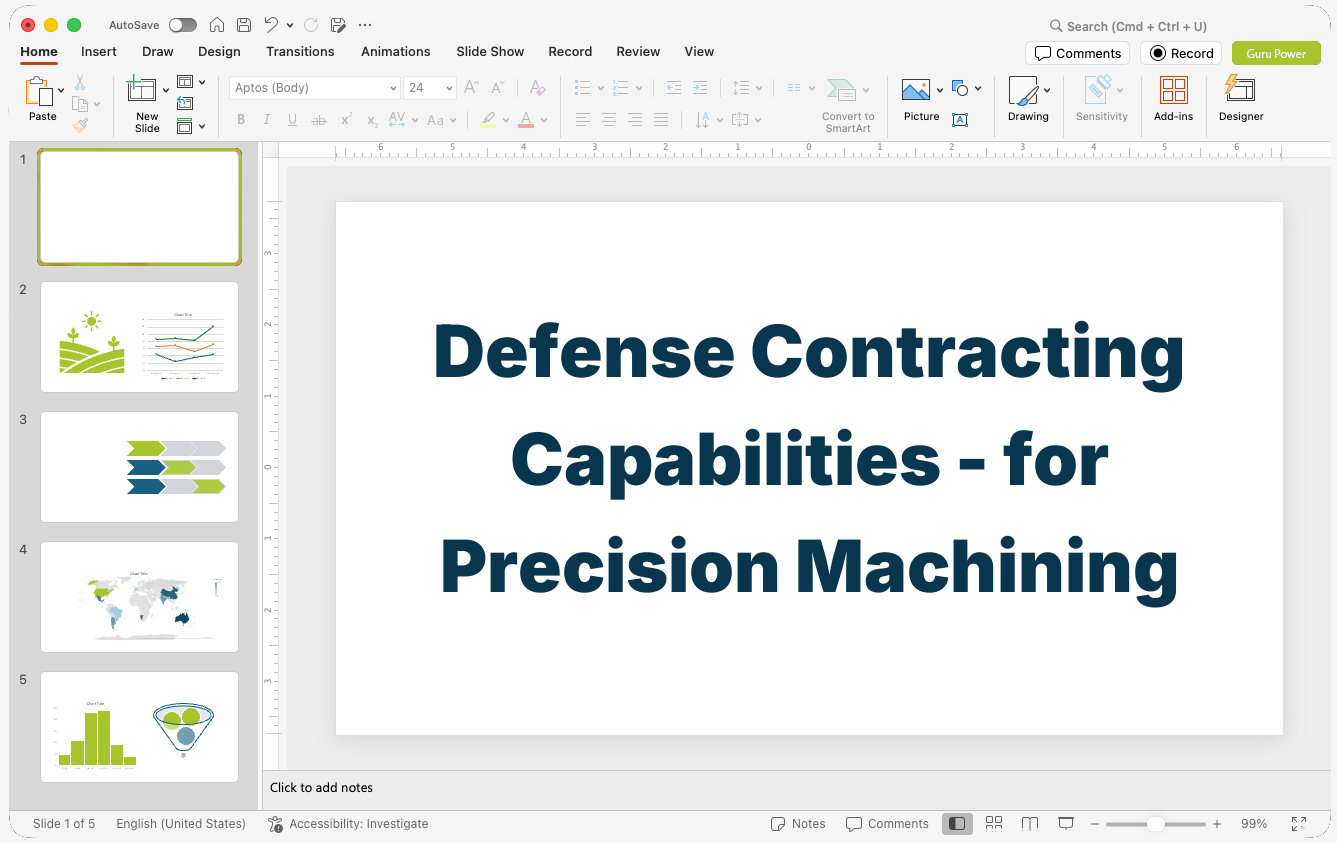Image resolution: width=1337 pixels, height=843 pixels.
Task: Toggle underline formatting
Action: (x=292, y=120)
